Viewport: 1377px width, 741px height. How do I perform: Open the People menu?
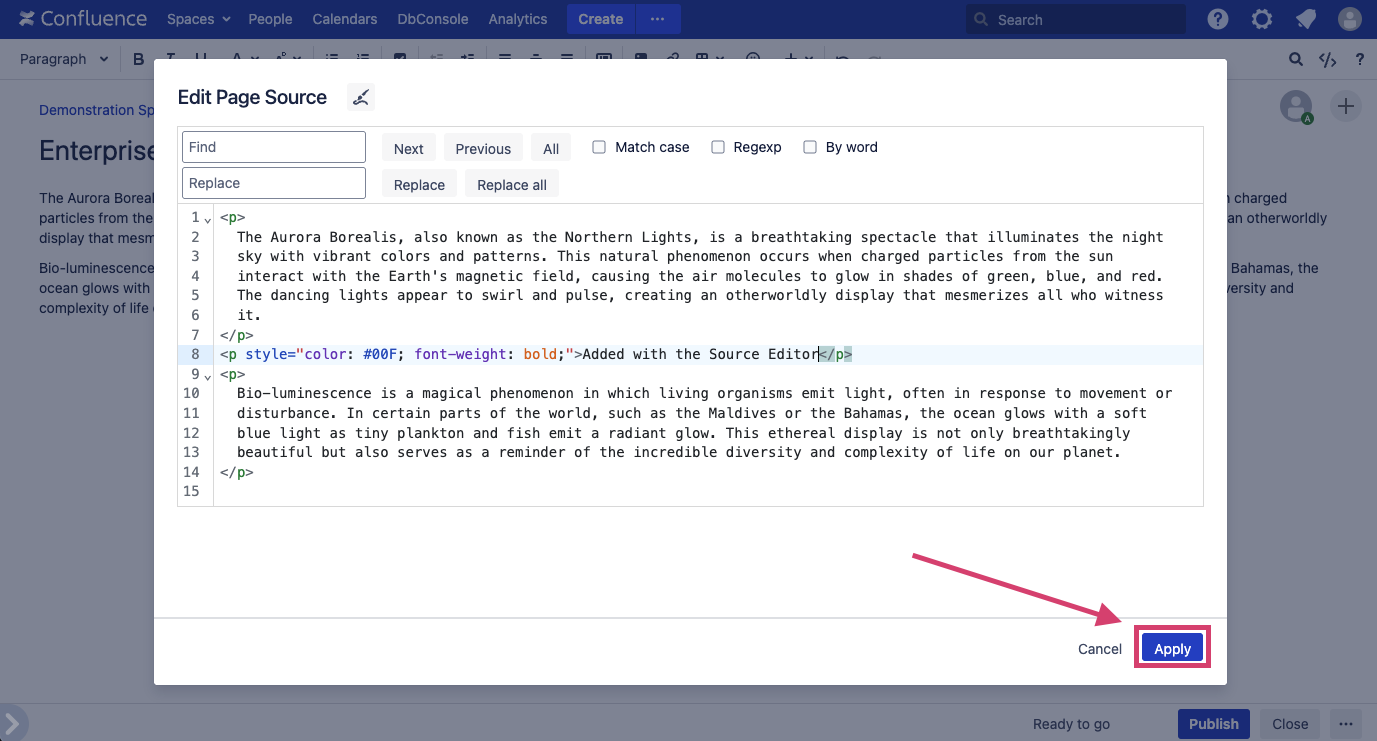click(x=270, y=18)
